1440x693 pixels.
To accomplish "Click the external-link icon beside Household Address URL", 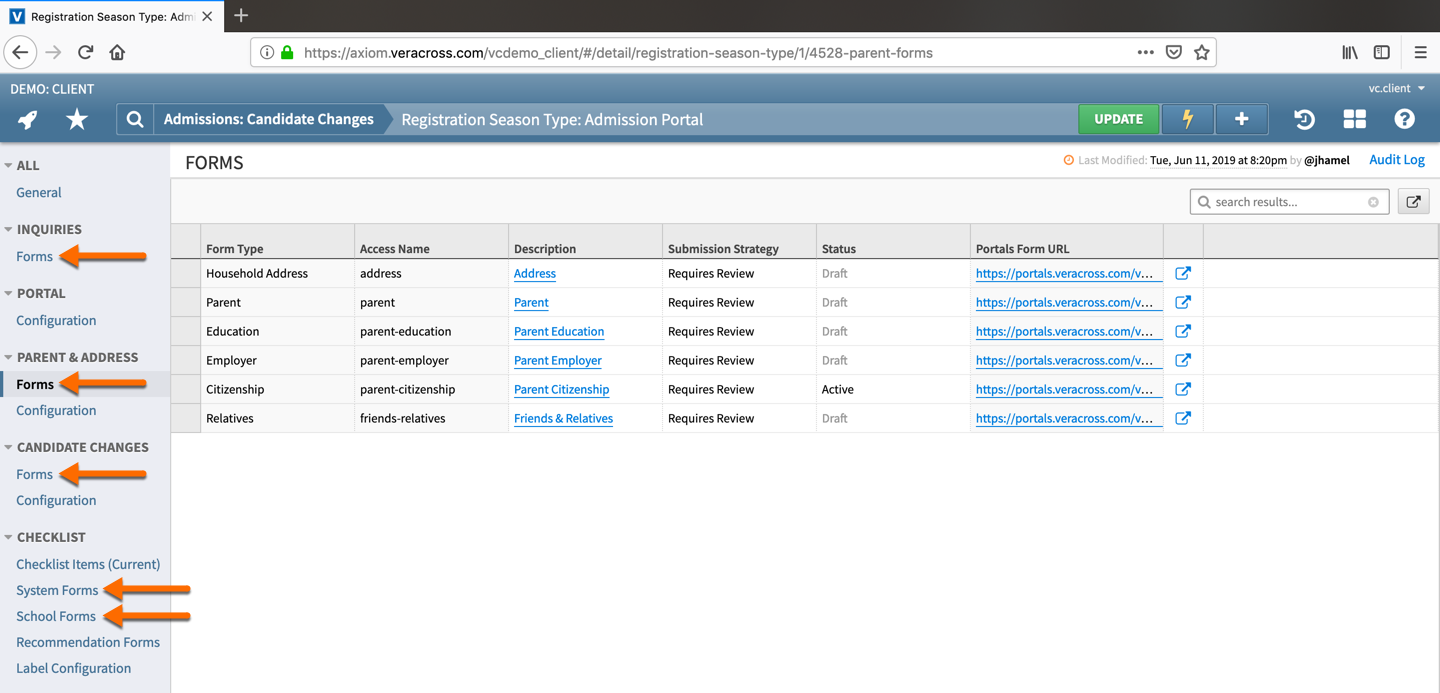I will [x=1183, y=272].
